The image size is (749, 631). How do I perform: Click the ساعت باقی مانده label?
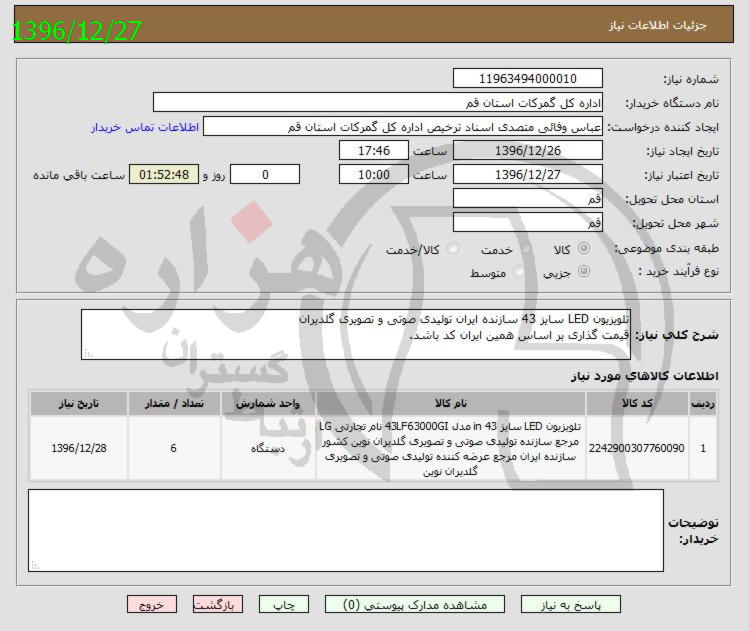pyautogui.click(x=79, y=175)
